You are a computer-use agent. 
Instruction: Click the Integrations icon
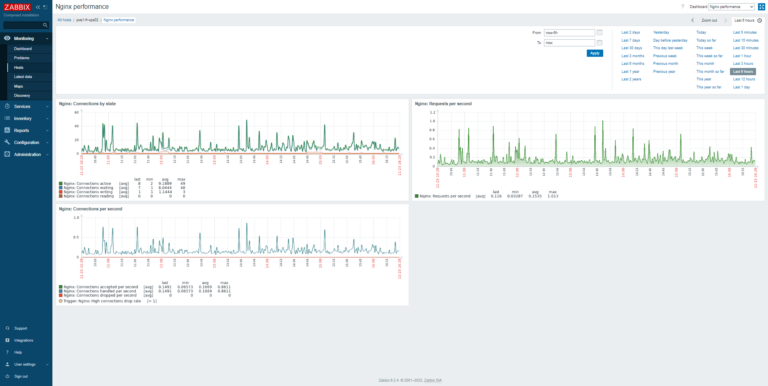point(7,340)
